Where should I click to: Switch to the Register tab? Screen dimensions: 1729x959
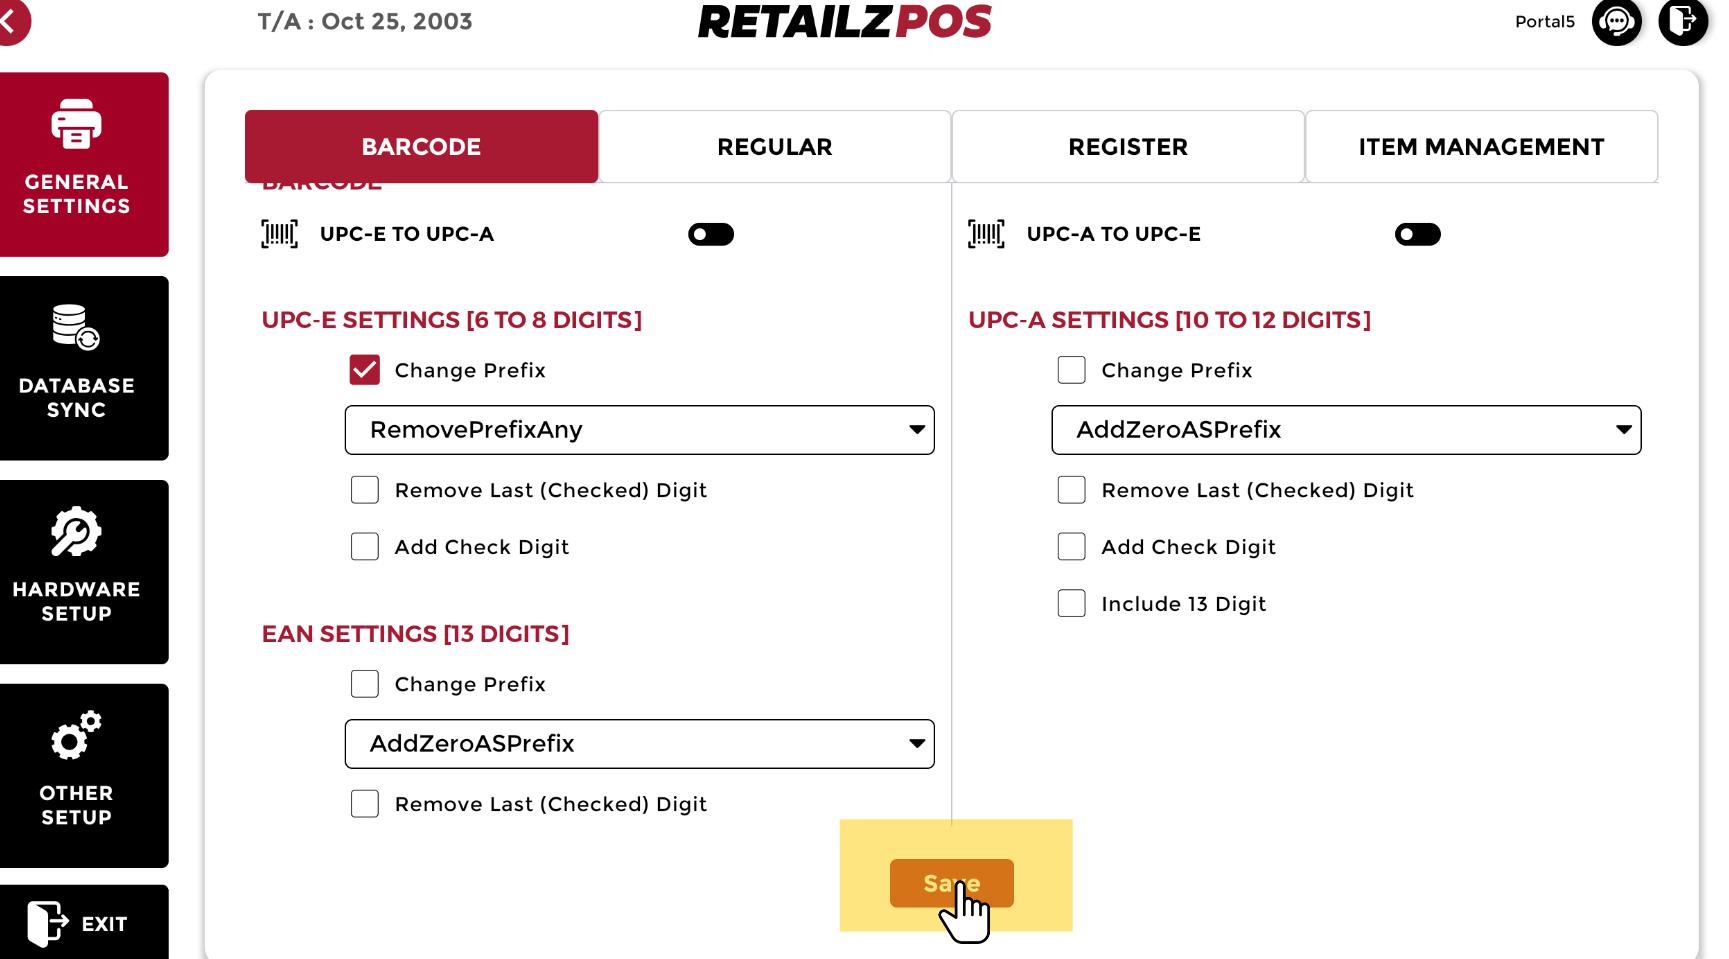click(x=1127, y=147)
